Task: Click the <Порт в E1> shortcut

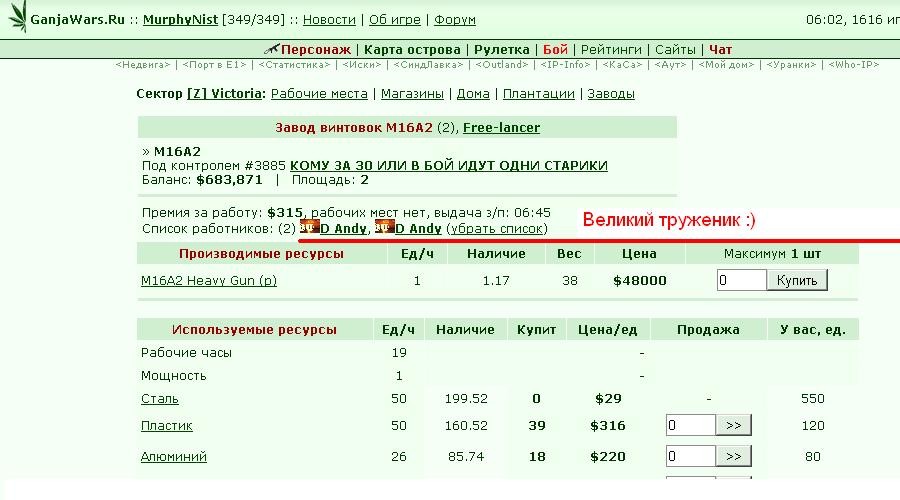Action: (214, 65)
